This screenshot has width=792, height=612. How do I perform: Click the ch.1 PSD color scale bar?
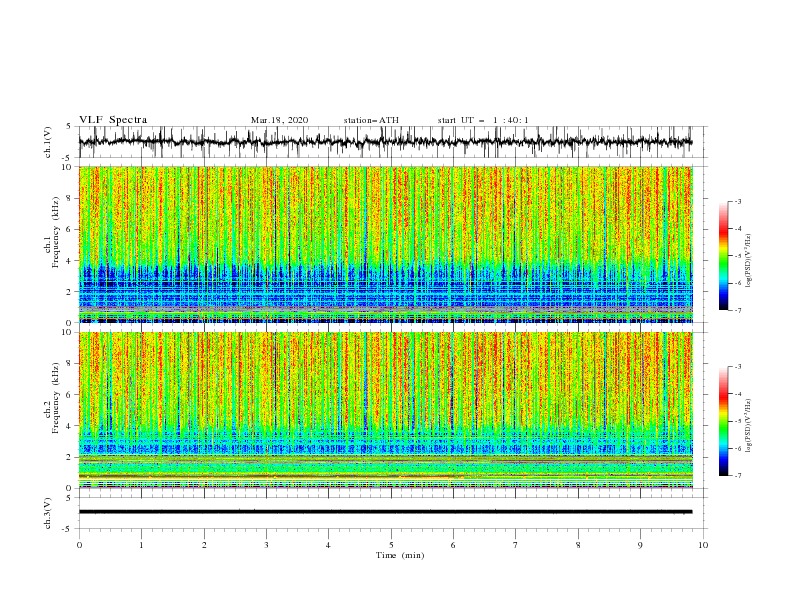point(723,256)
